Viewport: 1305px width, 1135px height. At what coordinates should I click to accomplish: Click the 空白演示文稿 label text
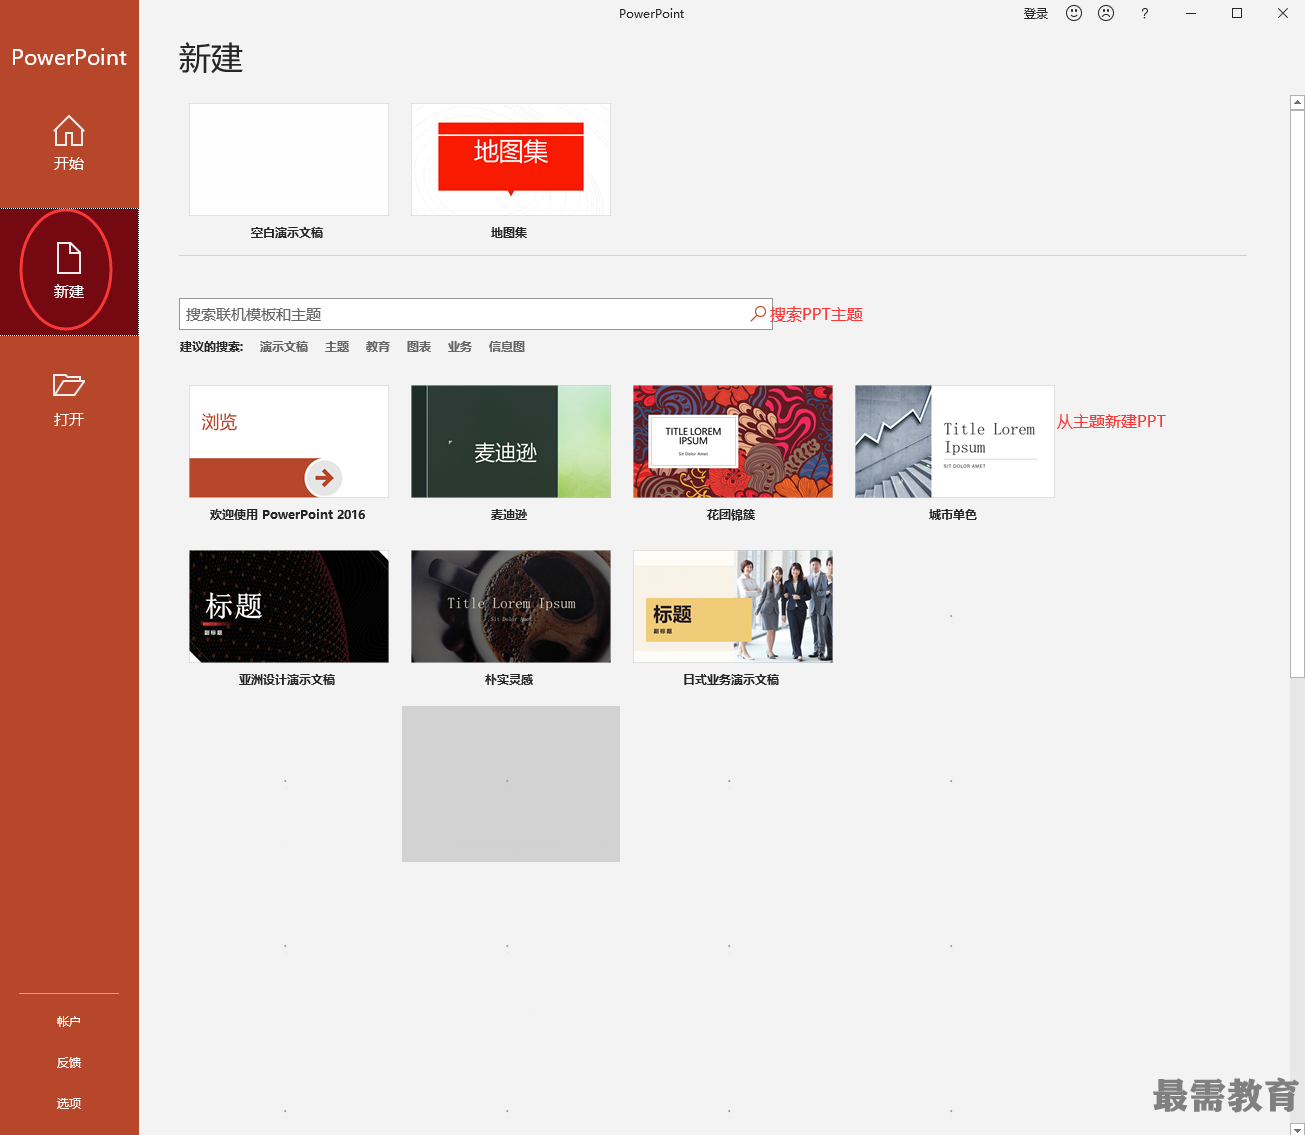pos(287,233)
